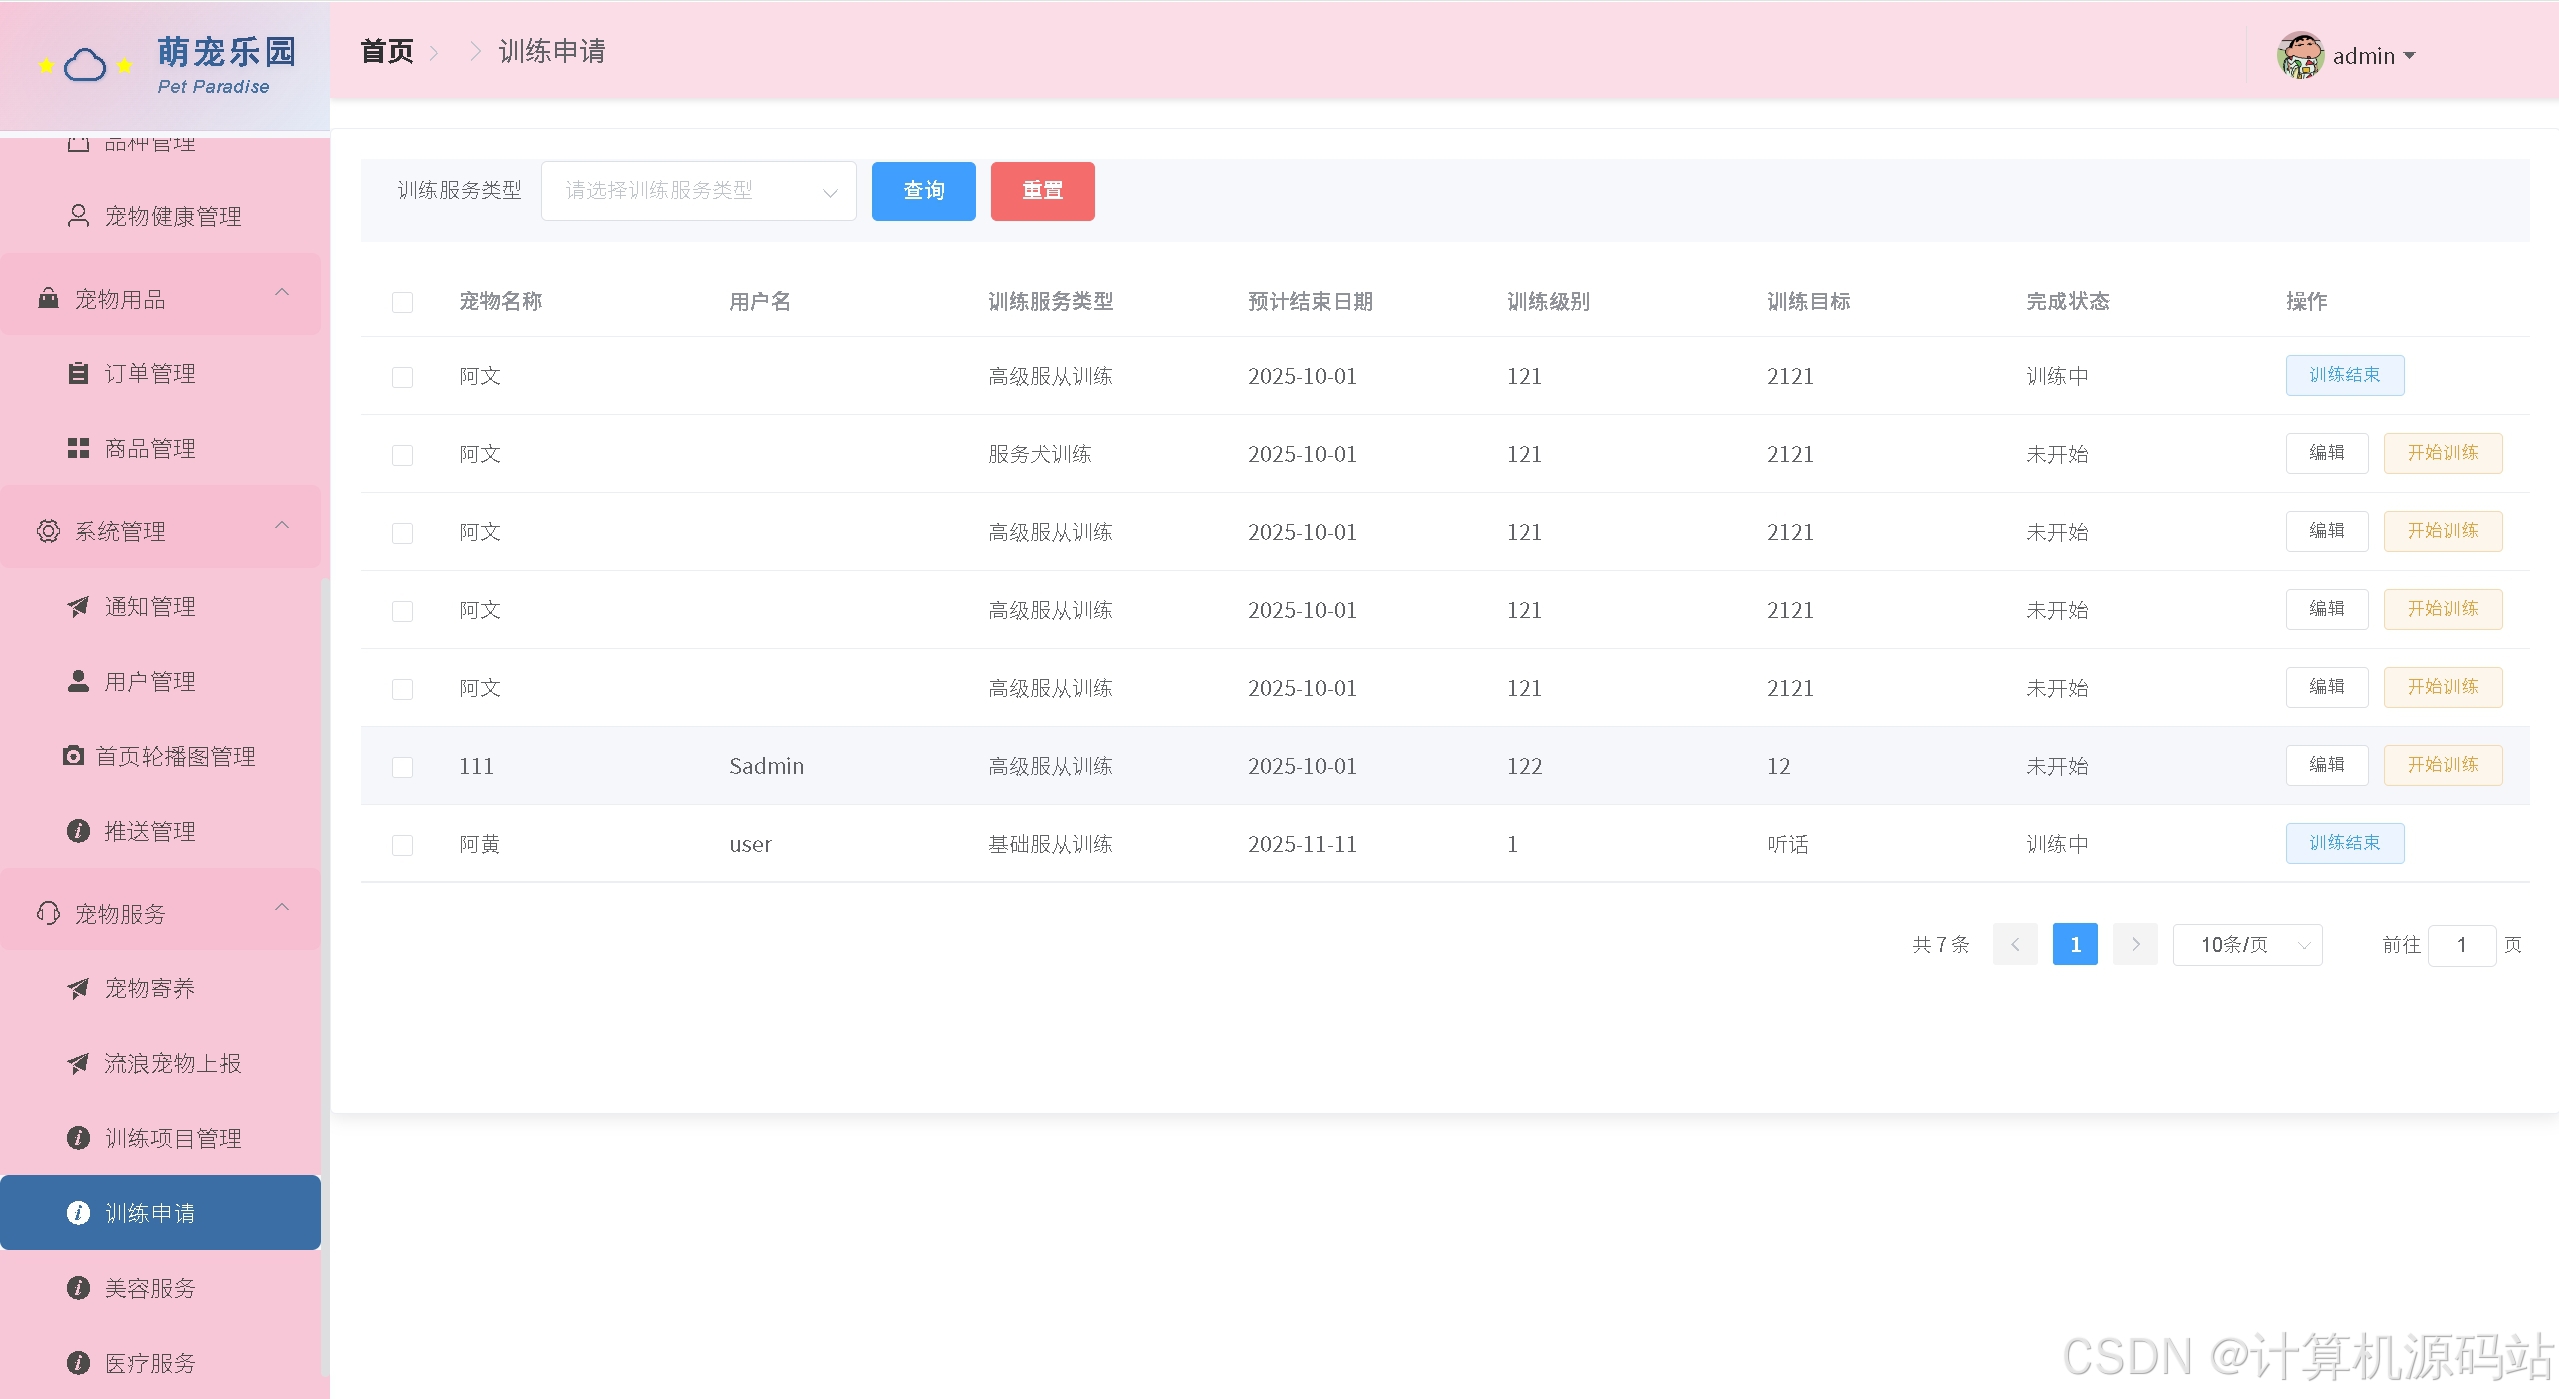Click the cloud logo icon
2559x1399 pixels.
tap(85, 66)
